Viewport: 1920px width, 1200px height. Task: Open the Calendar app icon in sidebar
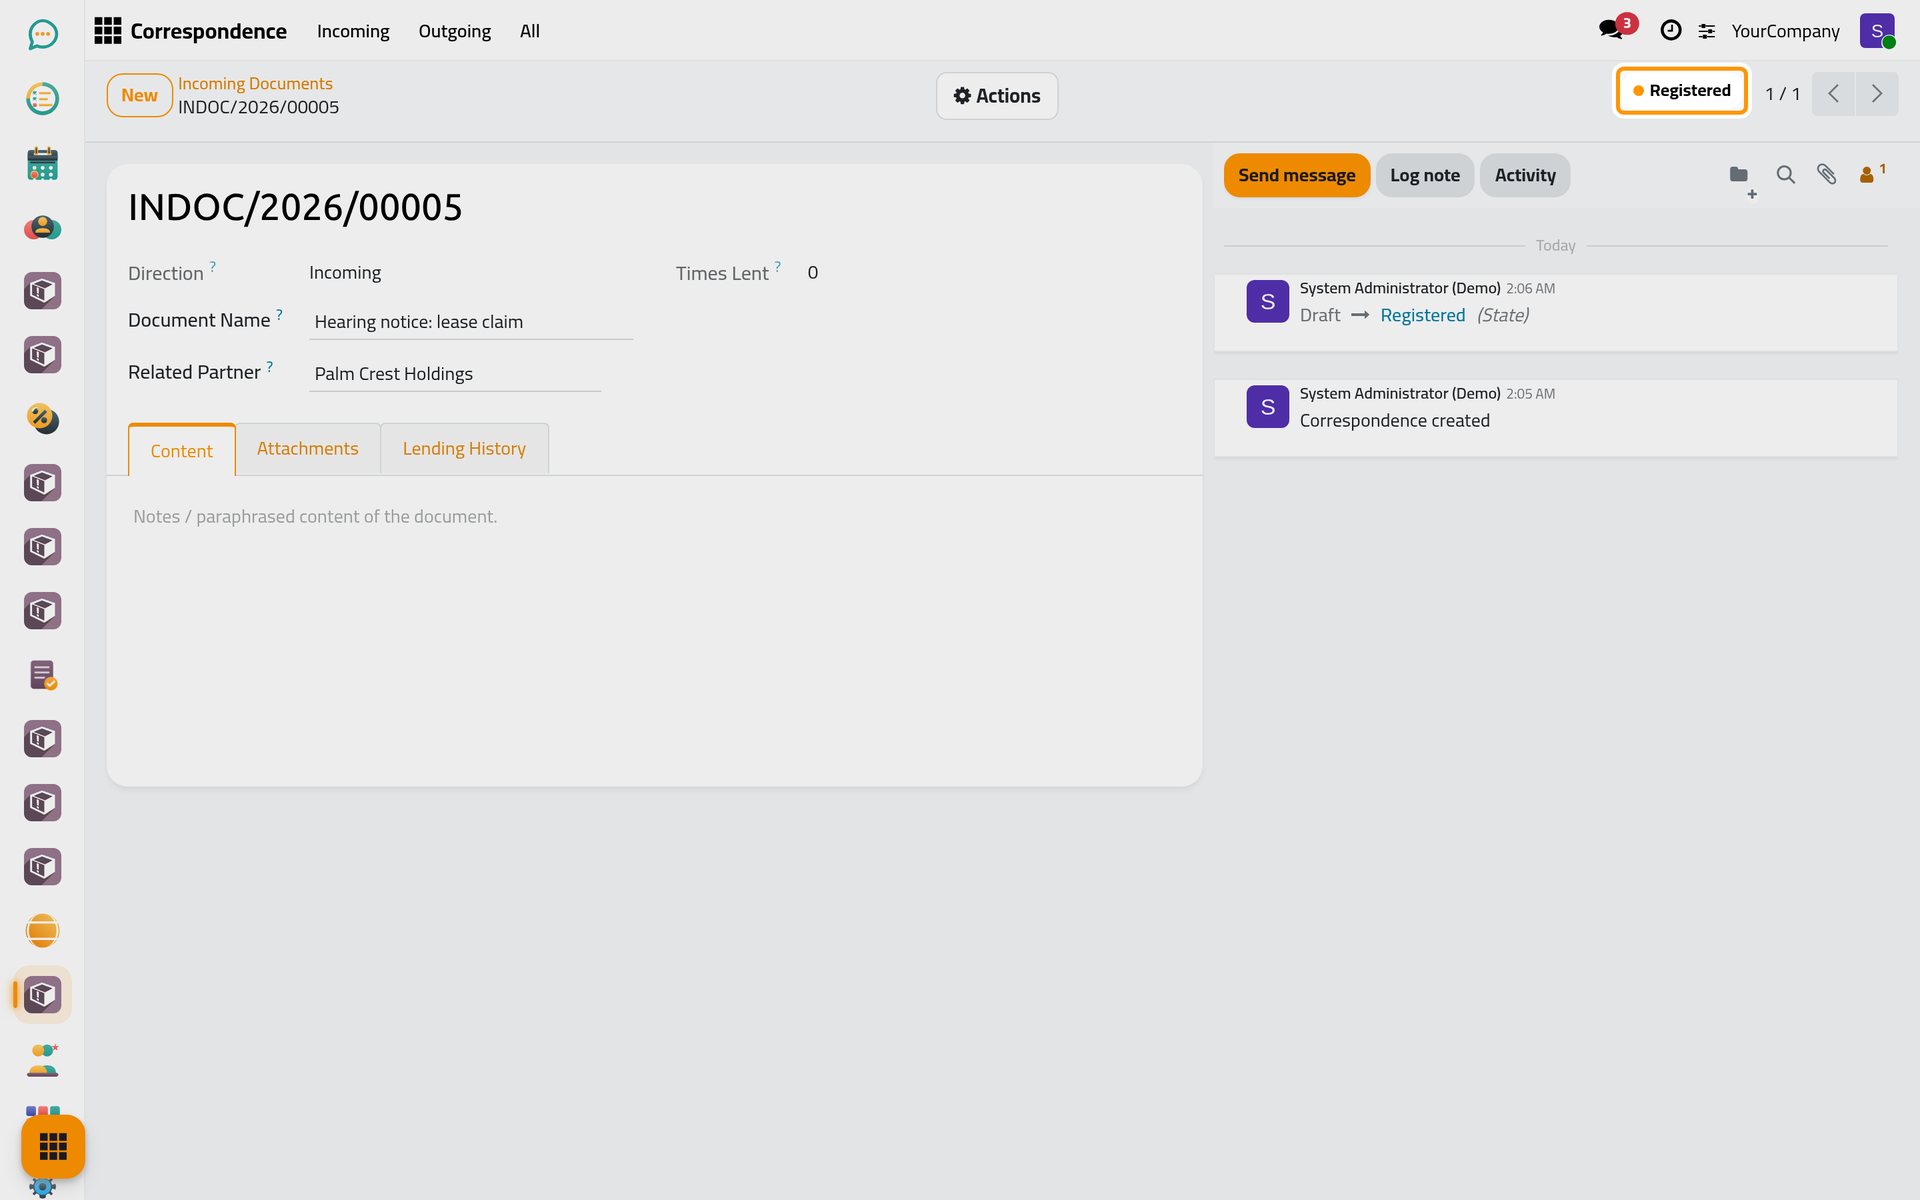pos(42,163)
